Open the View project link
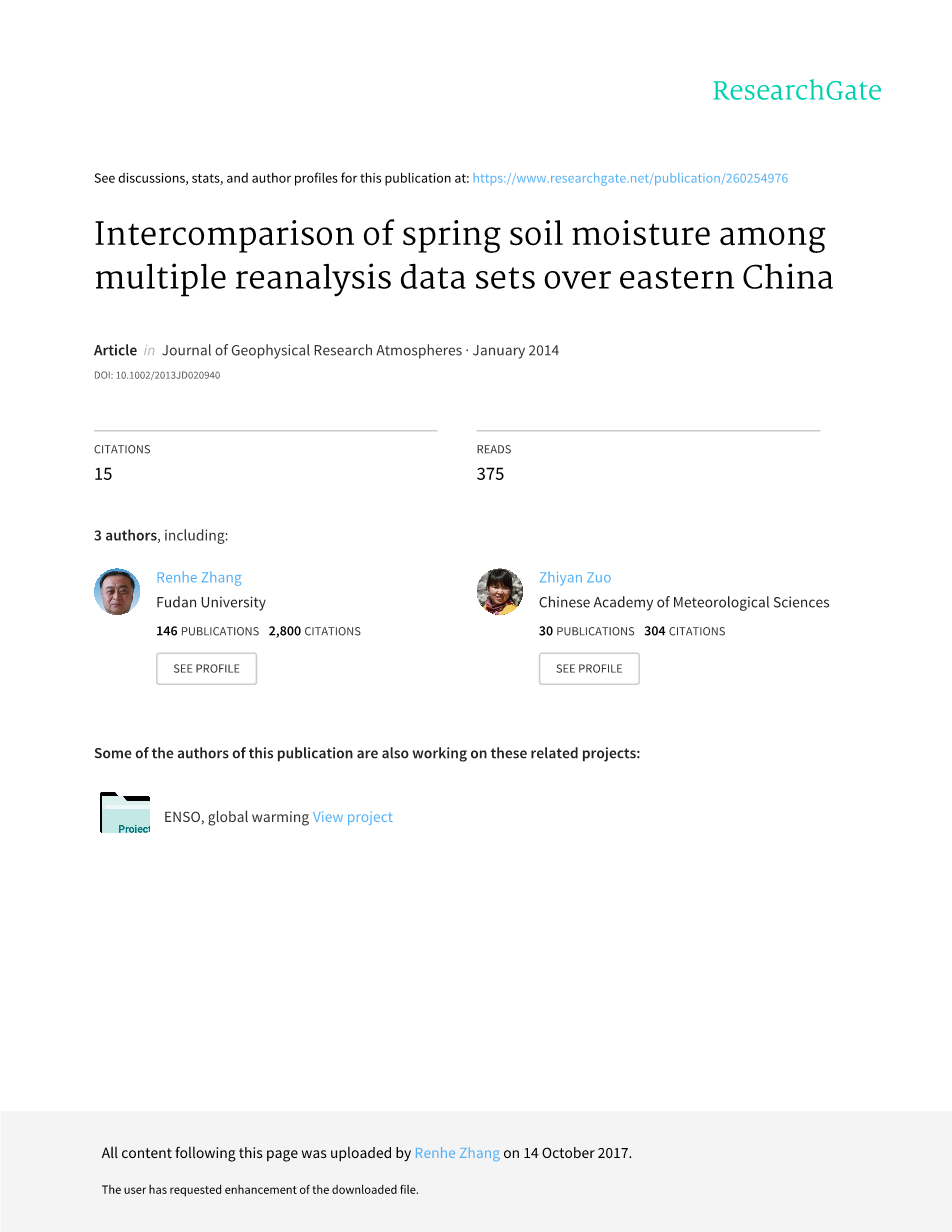This screenshot has width=952, height=1232. pyautogui.click(x=353, y=817)
